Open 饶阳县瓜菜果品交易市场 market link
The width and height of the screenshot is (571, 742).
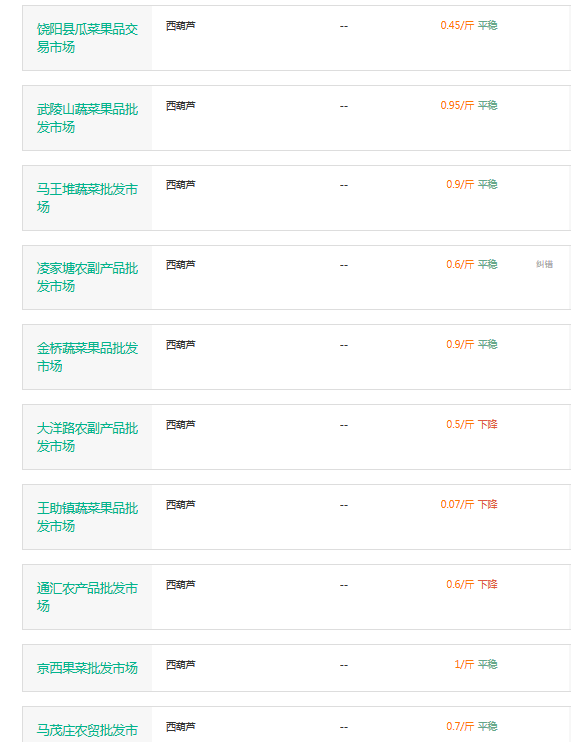click(x=88, y=38)
